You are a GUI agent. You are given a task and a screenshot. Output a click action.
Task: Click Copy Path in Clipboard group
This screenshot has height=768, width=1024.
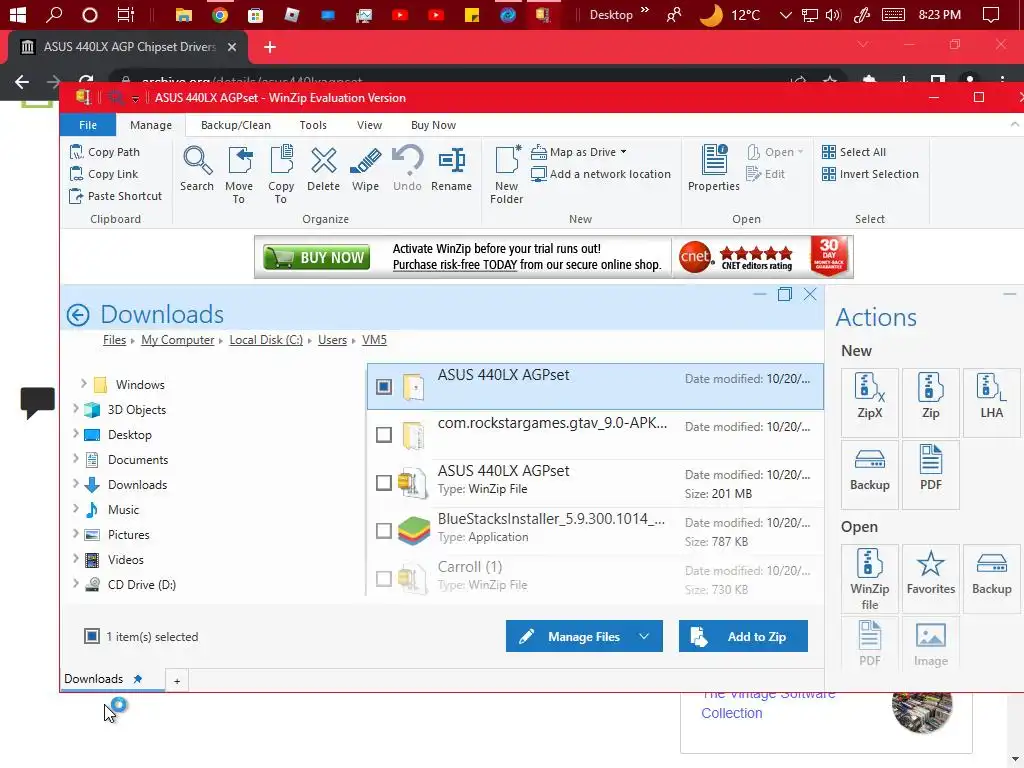(105, 152)
